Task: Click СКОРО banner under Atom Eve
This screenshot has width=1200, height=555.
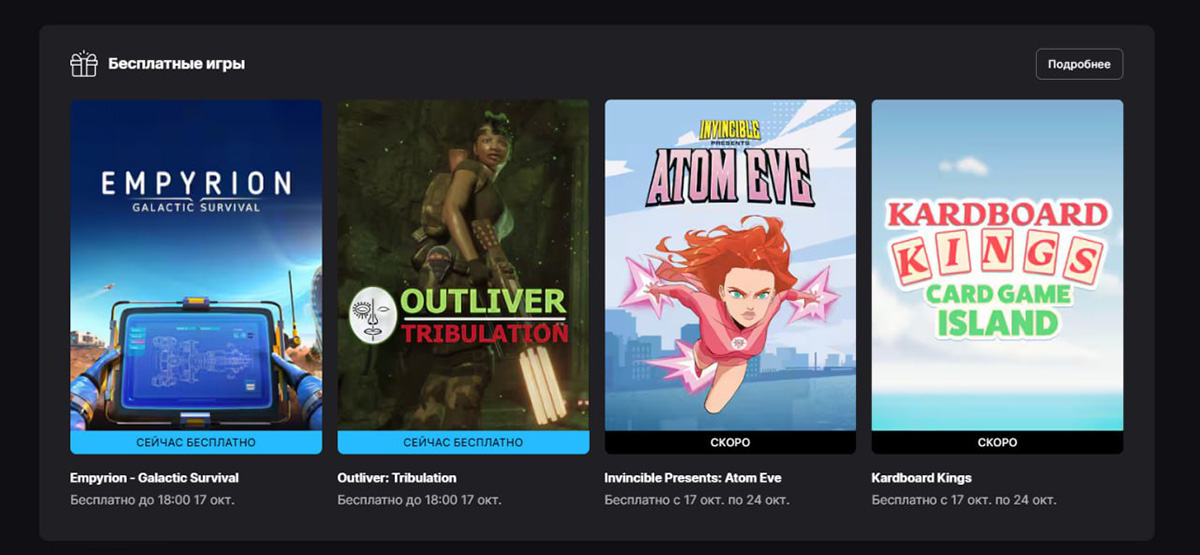Action: coord(730,442)
